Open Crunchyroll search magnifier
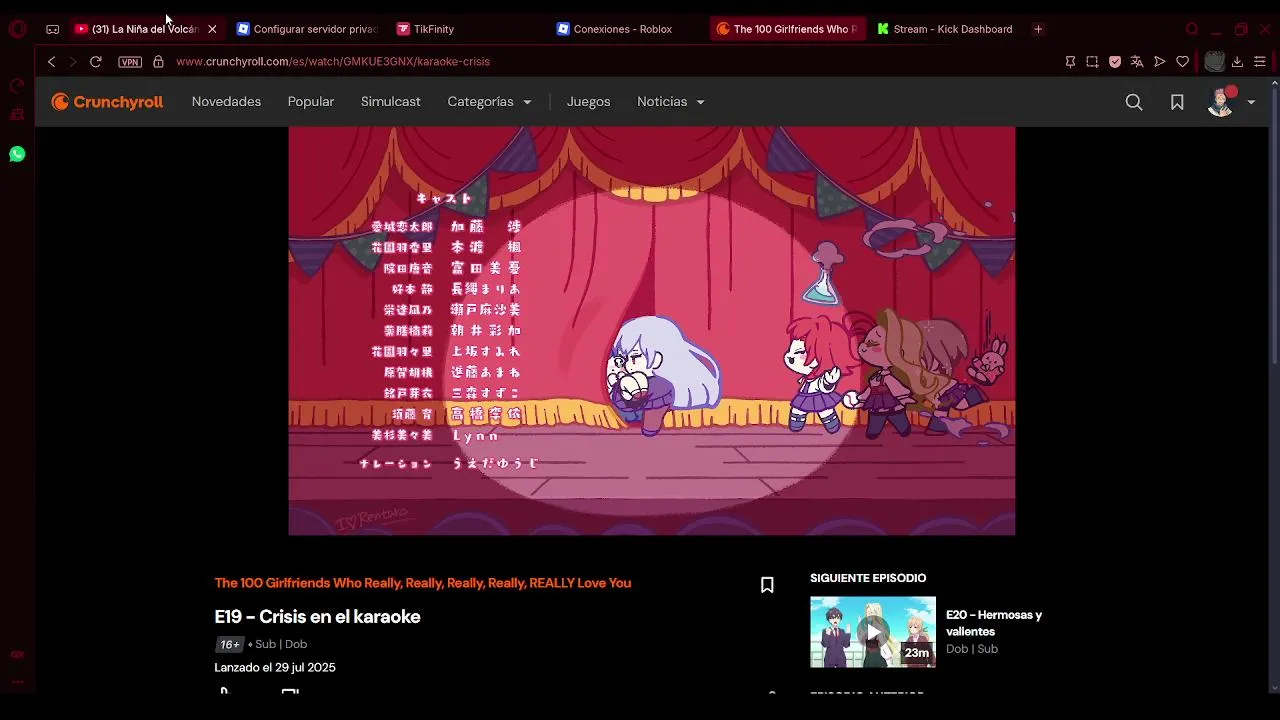Image resolution: width=1280 pixels, height=720 pixels. point(1134,102)
